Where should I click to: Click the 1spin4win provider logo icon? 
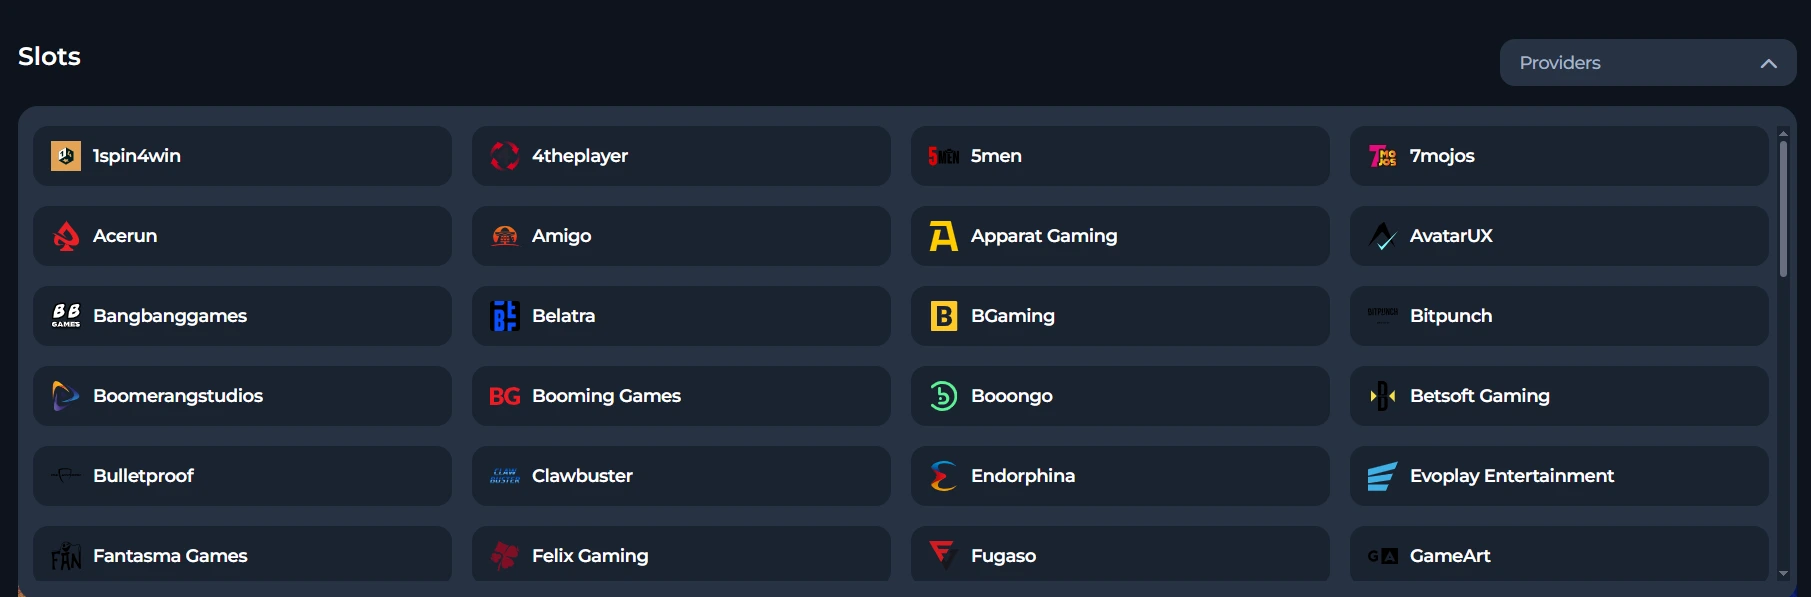(65, 156)
